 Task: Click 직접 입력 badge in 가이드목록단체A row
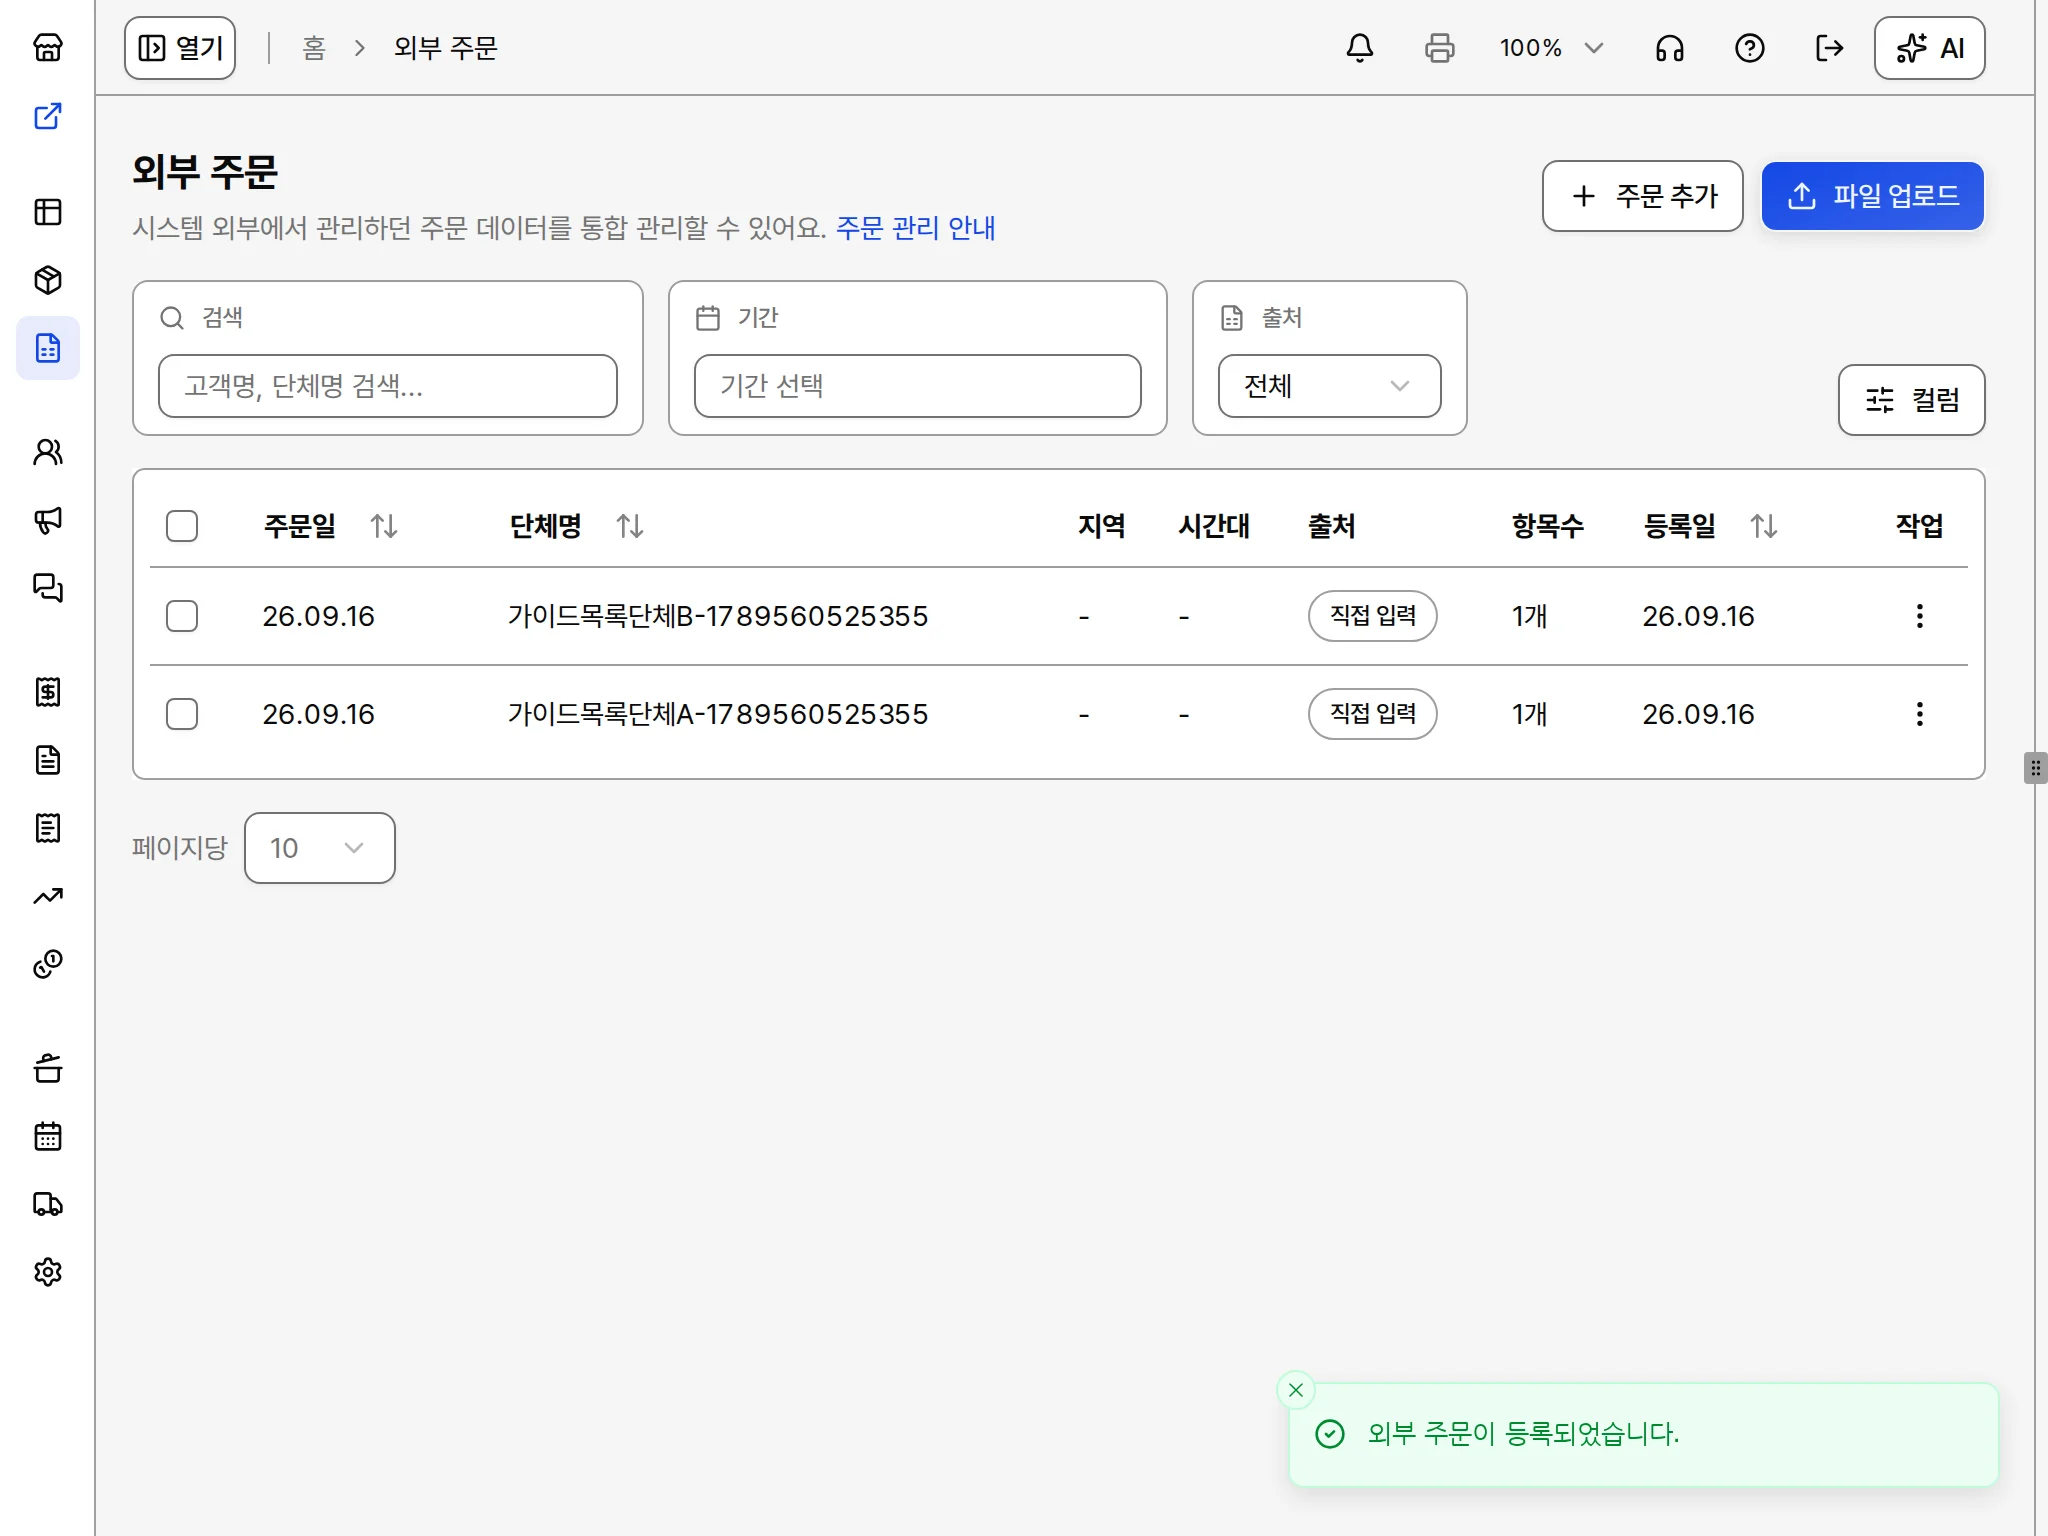(x=1373, y=714)
